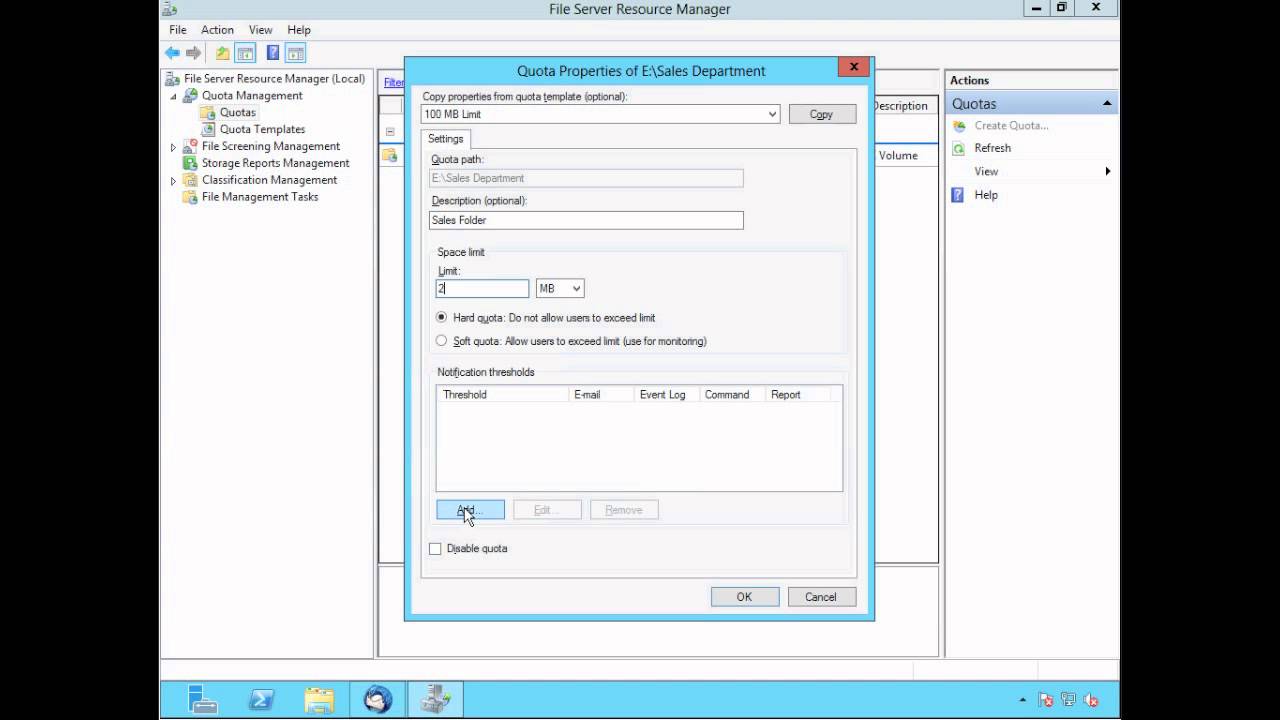This screenshot has height=720, width=1280.
Task: Toggle the Show/Hide Action Pane toolbar icon
Action: click(x=296, y=53)
